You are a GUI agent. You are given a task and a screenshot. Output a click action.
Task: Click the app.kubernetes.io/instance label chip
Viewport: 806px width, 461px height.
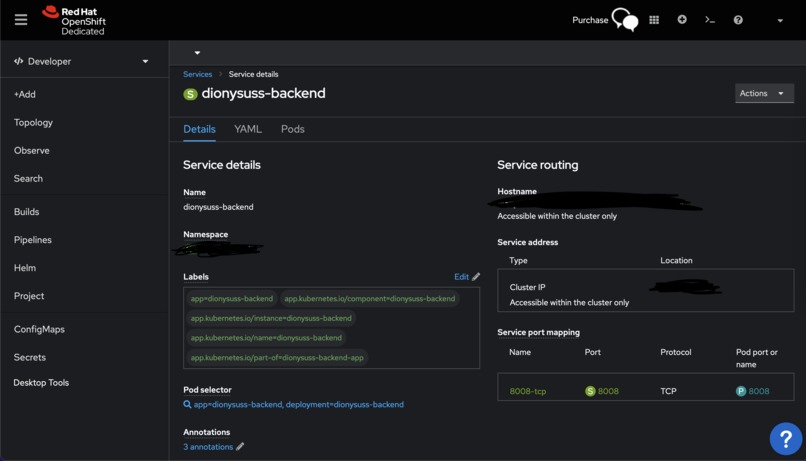[271, 318]
